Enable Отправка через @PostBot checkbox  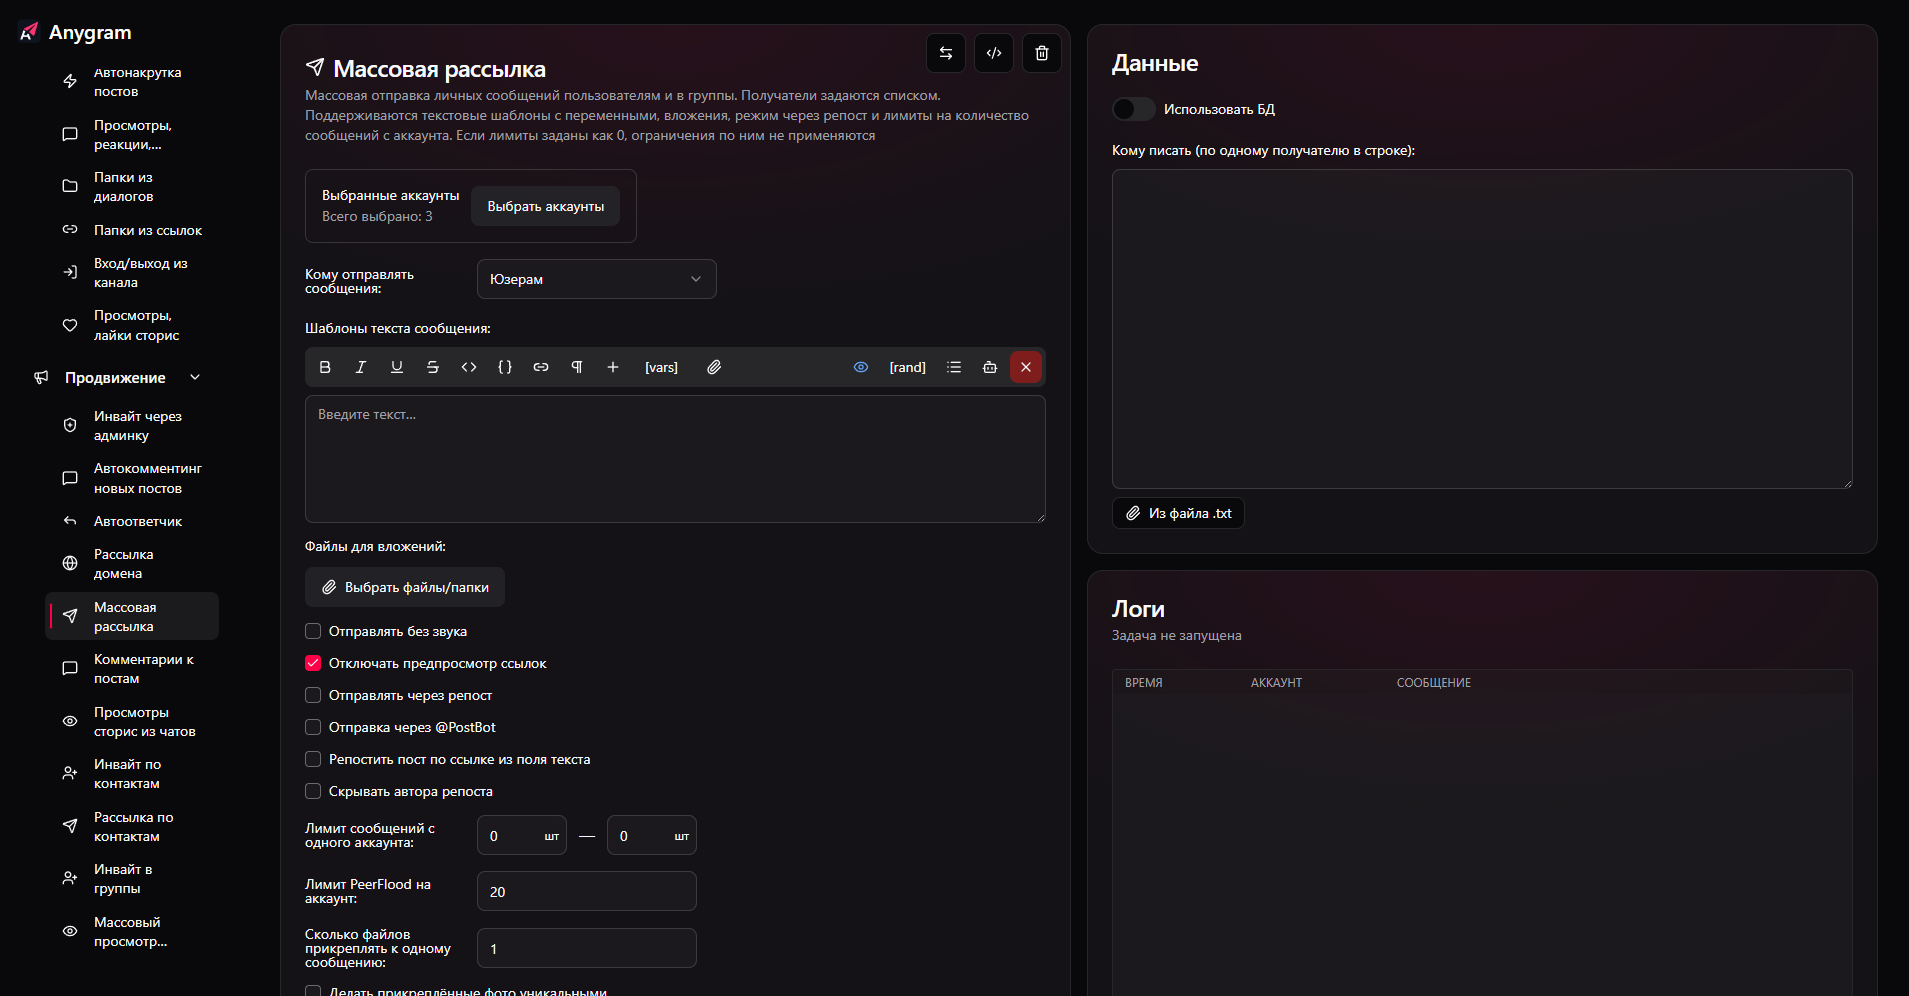[313, 727]
